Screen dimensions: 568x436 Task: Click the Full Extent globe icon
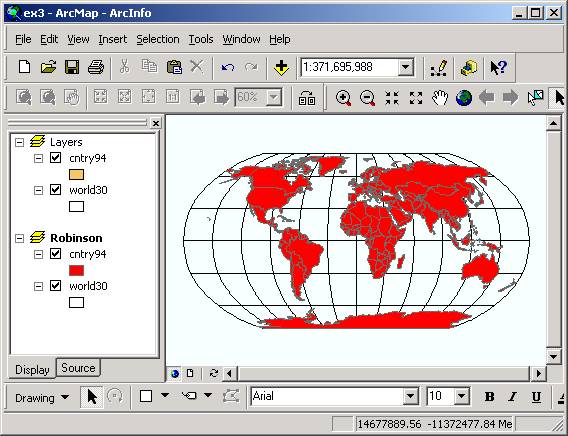[x=464, y=98]
